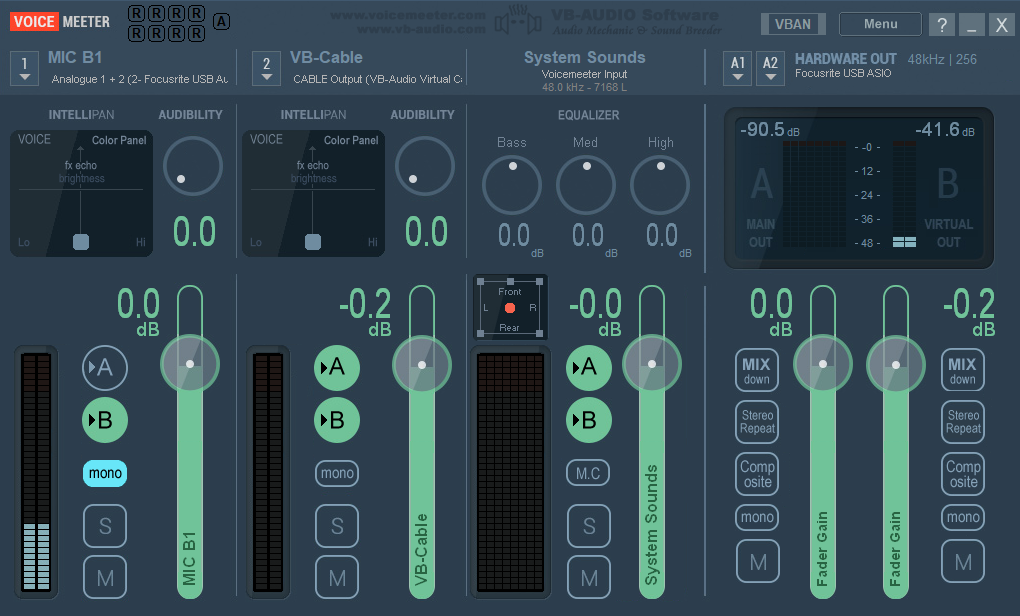Toggle bus A routing on System Sounds
Image resolution: width=1020 pixels, height=616 pixels.
[x=589, y=368]
